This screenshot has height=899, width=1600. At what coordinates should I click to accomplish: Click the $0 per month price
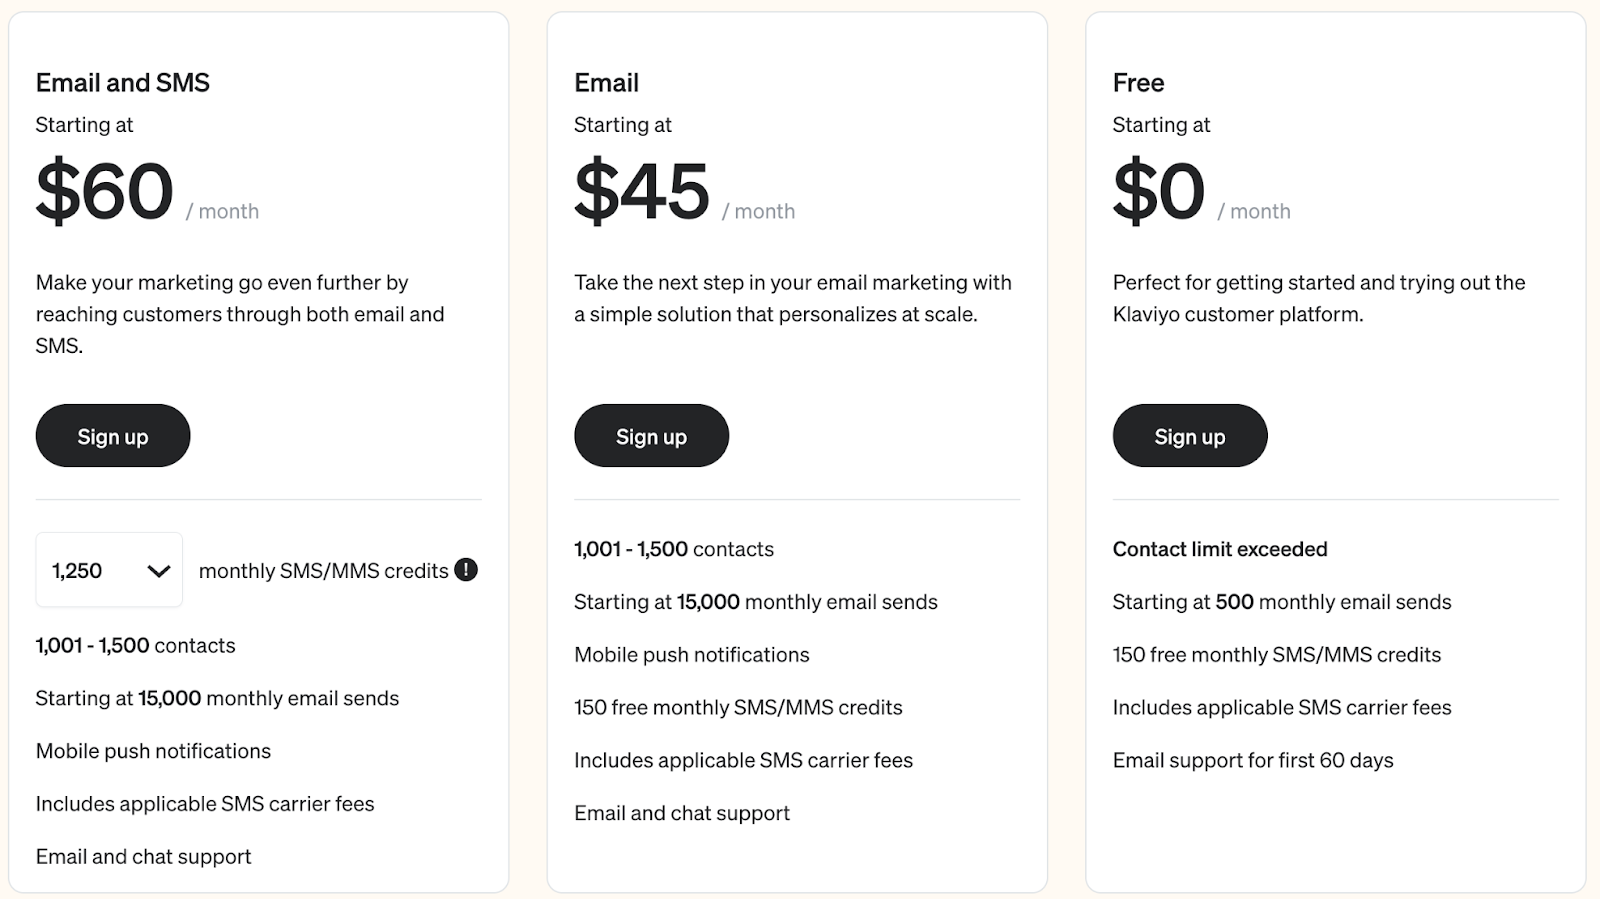pyautogui.click(x=1202, y=191)
